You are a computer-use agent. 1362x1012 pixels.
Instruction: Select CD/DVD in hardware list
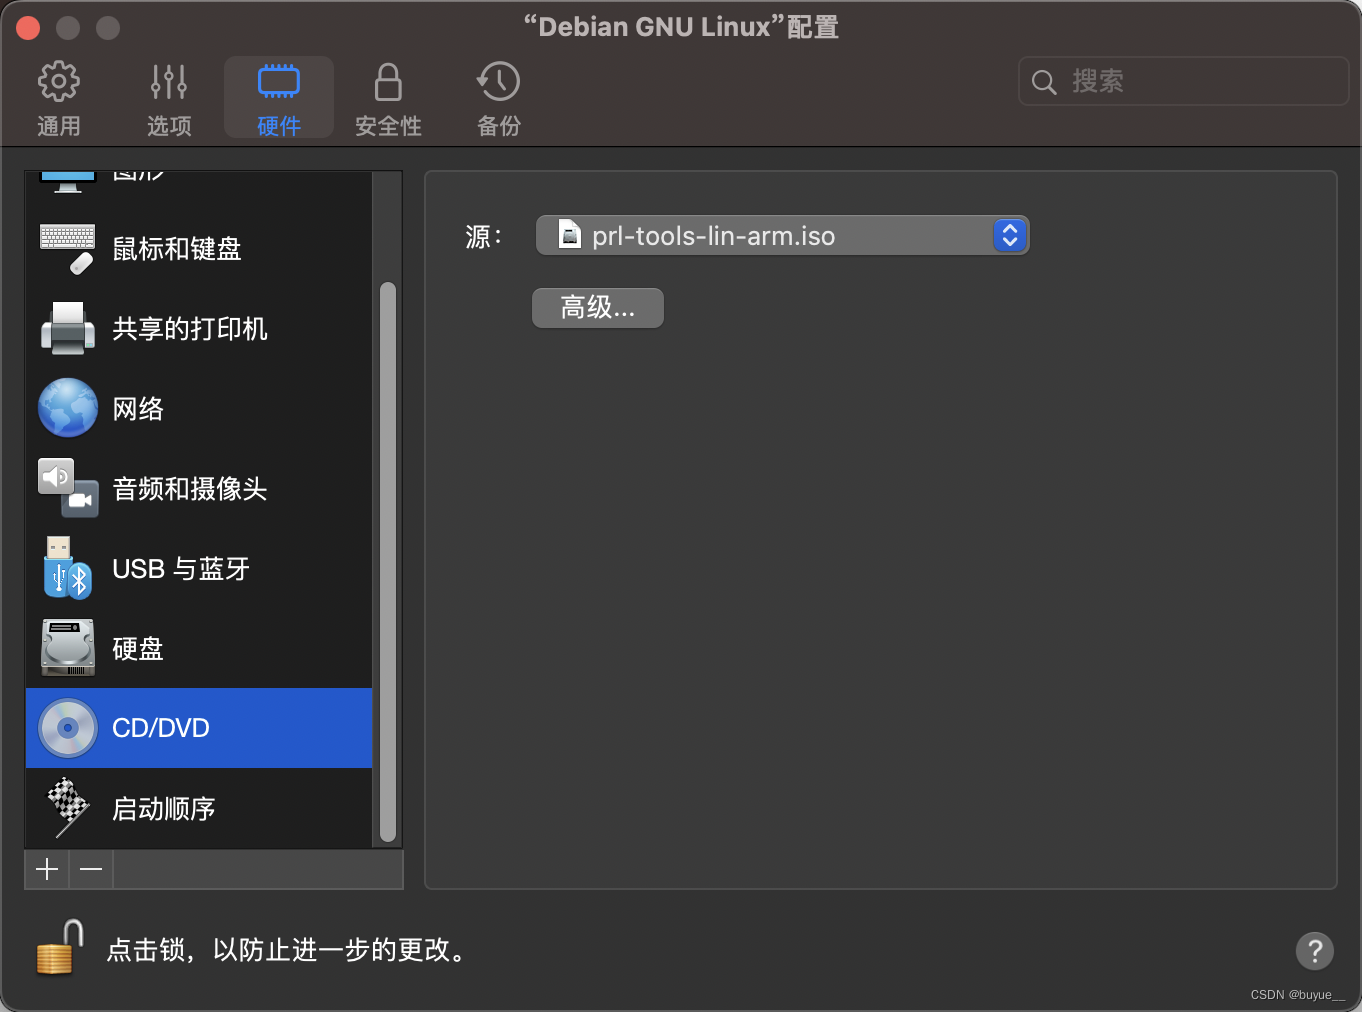click(199, 728)
